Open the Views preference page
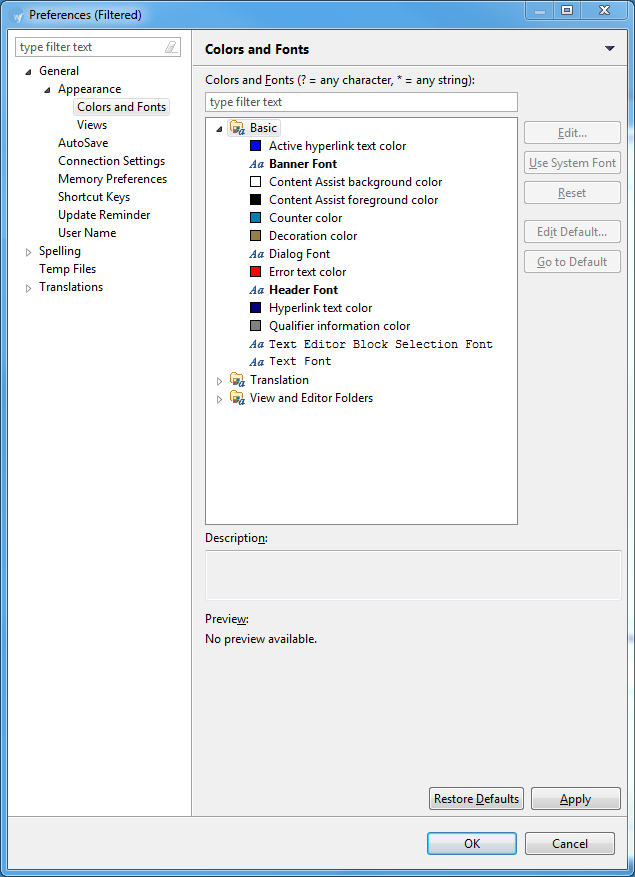This screenshot has width=635, height=877. pos(92,125)
